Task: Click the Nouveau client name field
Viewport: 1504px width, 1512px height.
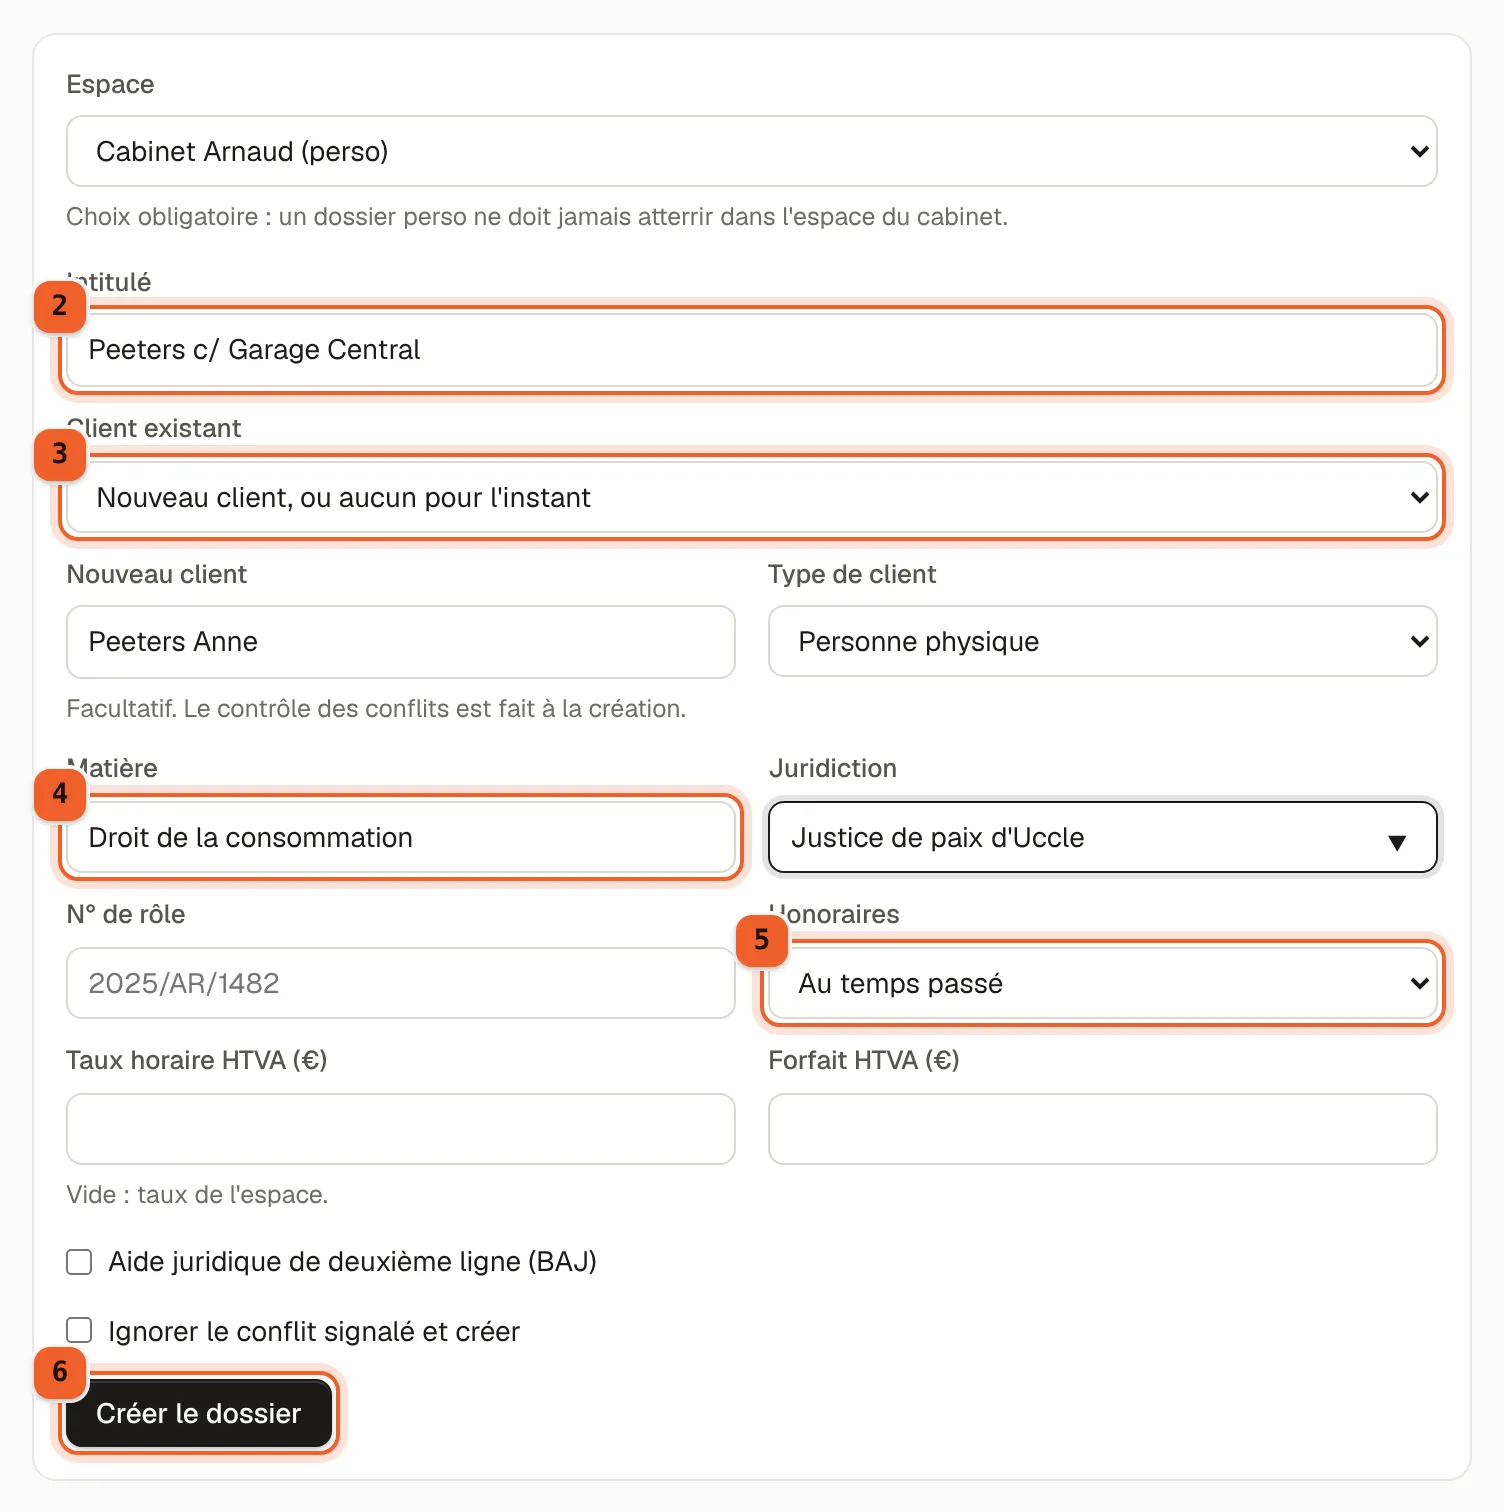Action: pyautogui.click(x=401, y=642)
